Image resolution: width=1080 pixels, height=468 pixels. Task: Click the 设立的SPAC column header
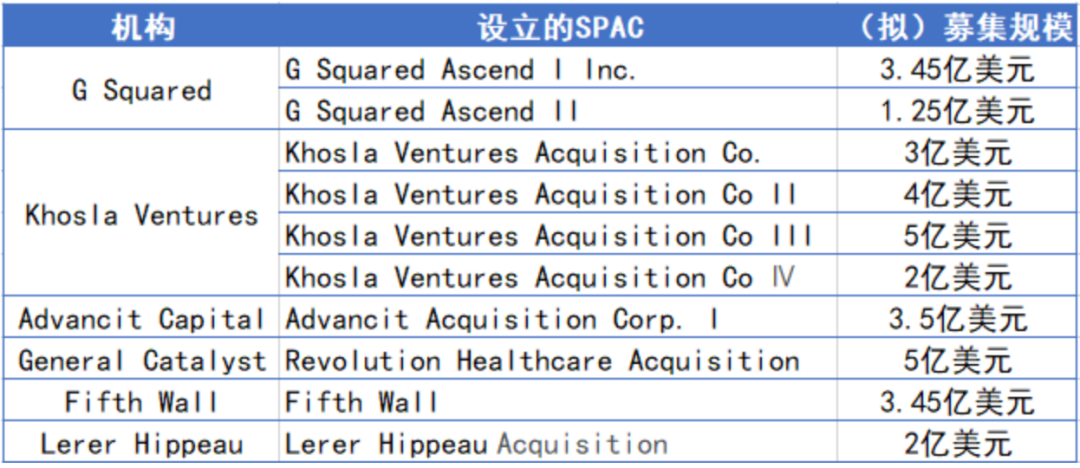tap(558, 27)
